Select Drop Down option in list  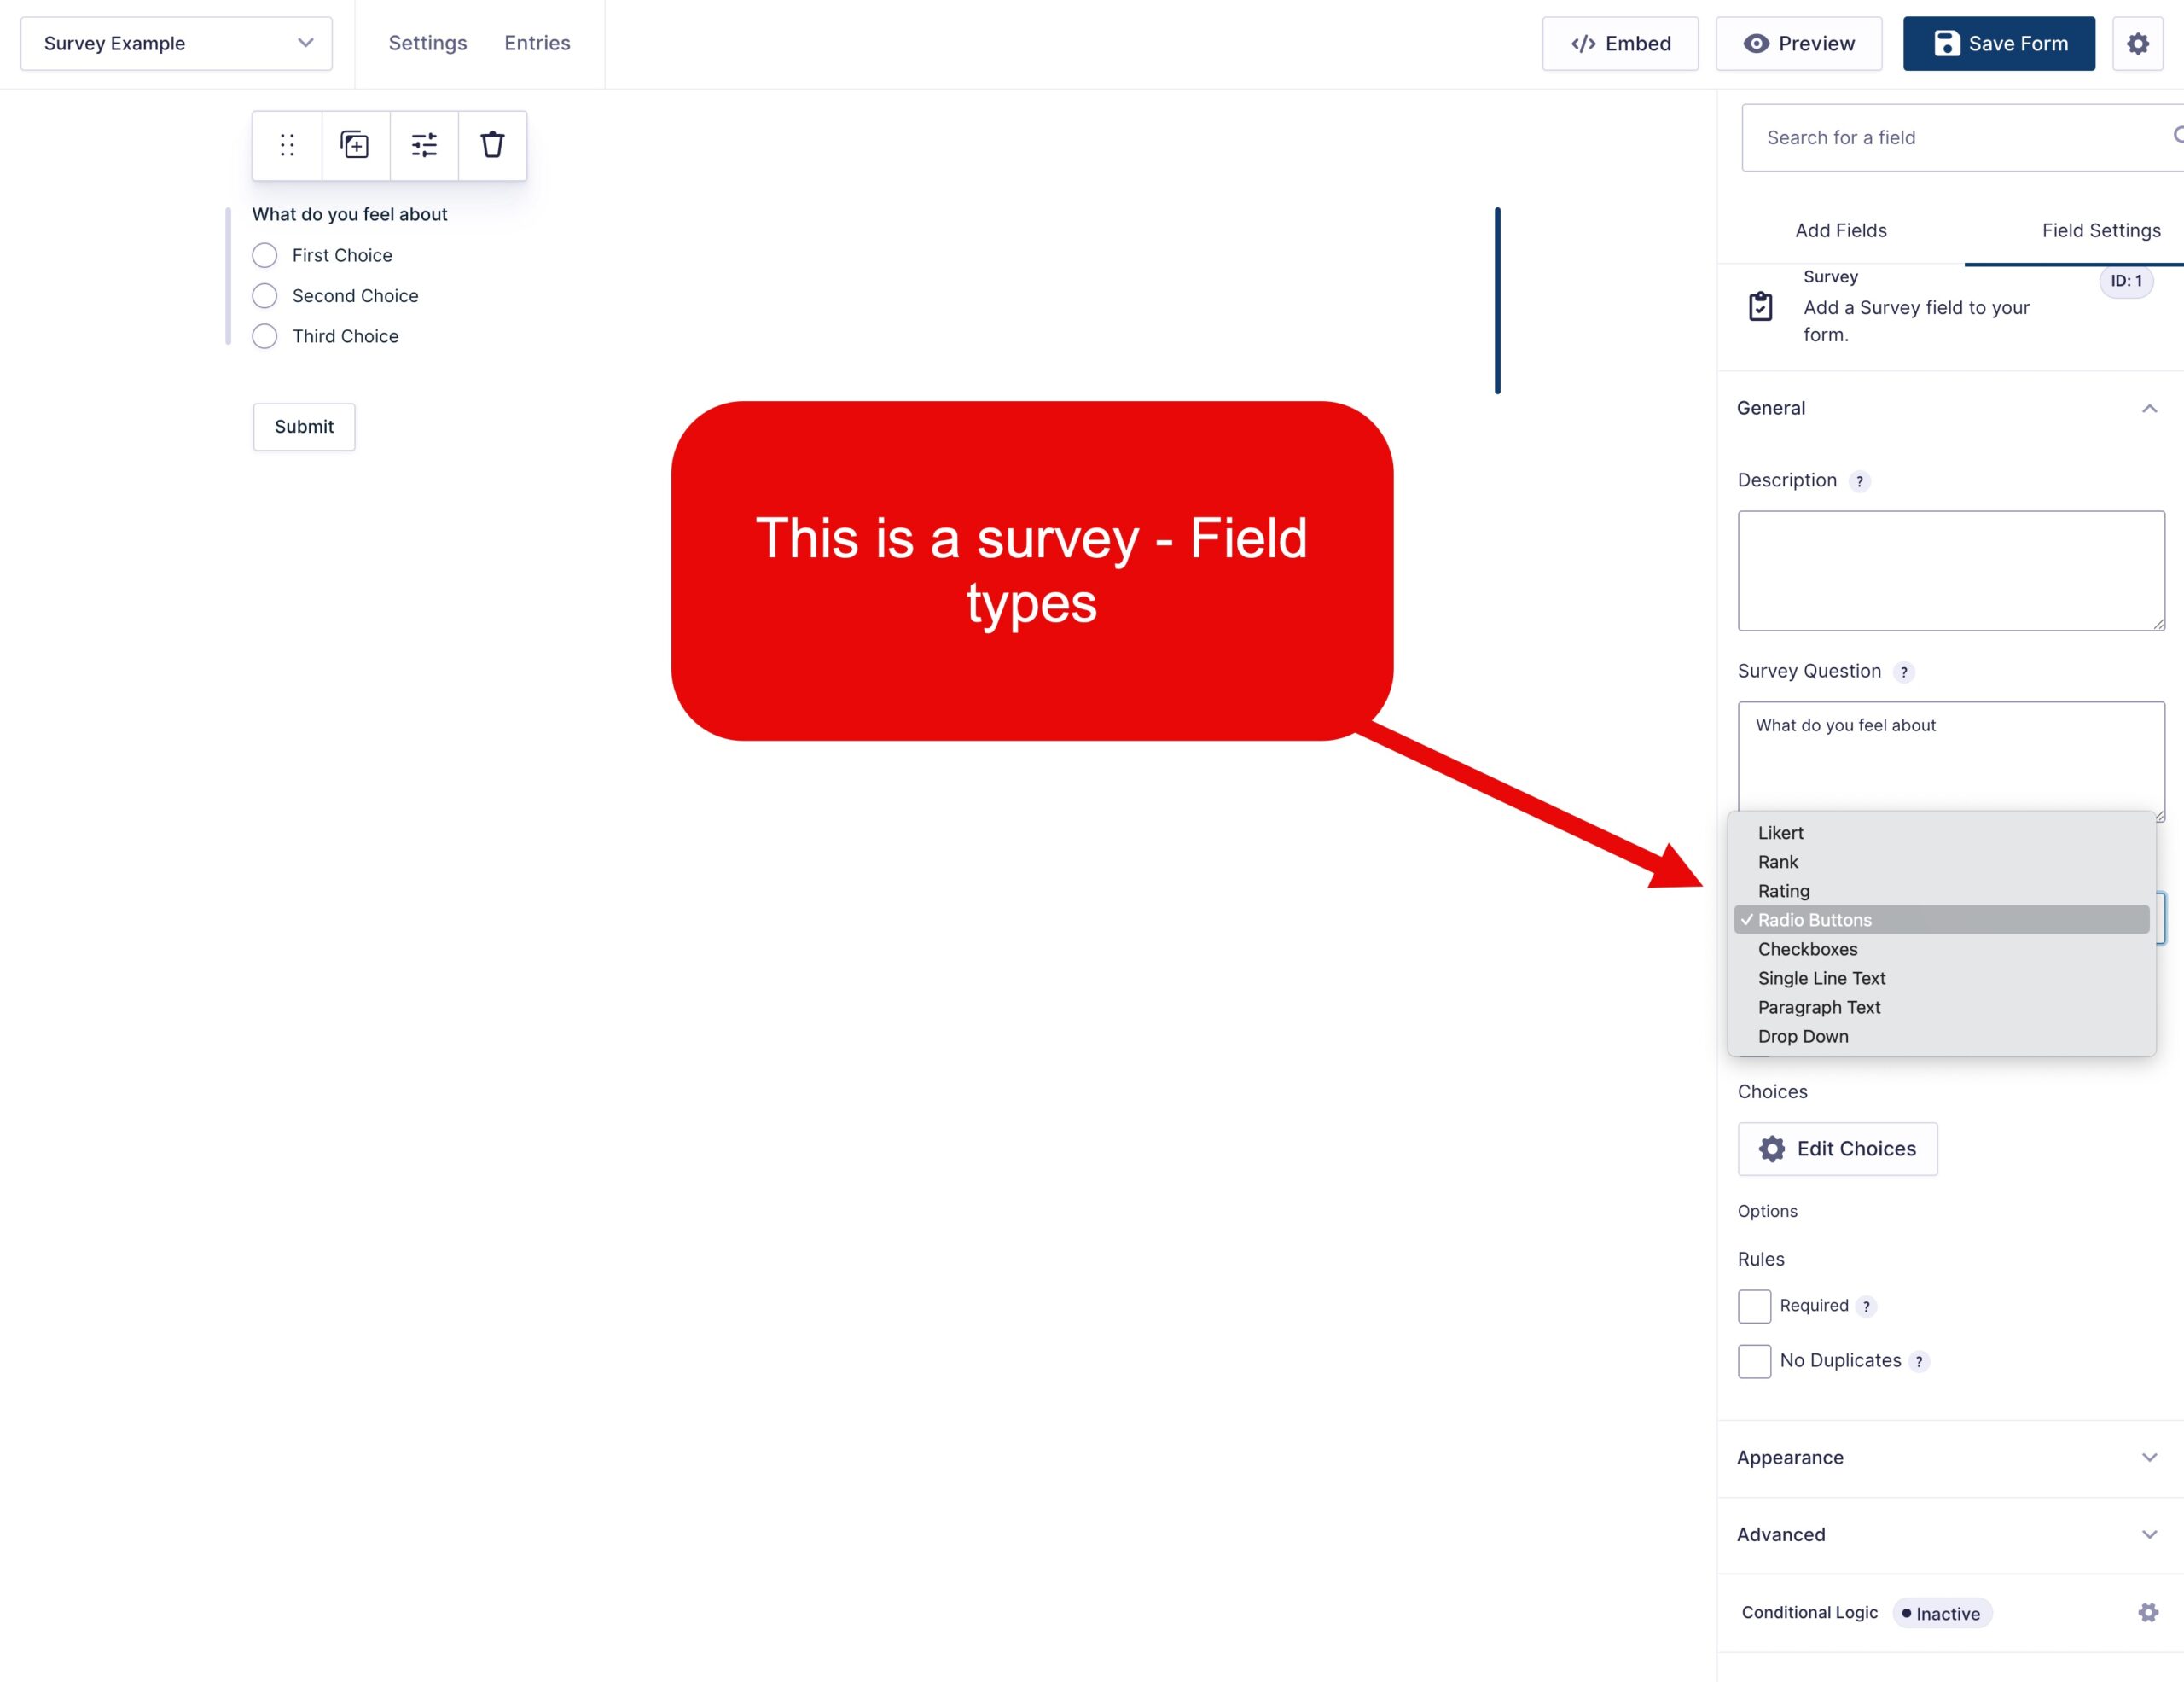[1802, 1036]
